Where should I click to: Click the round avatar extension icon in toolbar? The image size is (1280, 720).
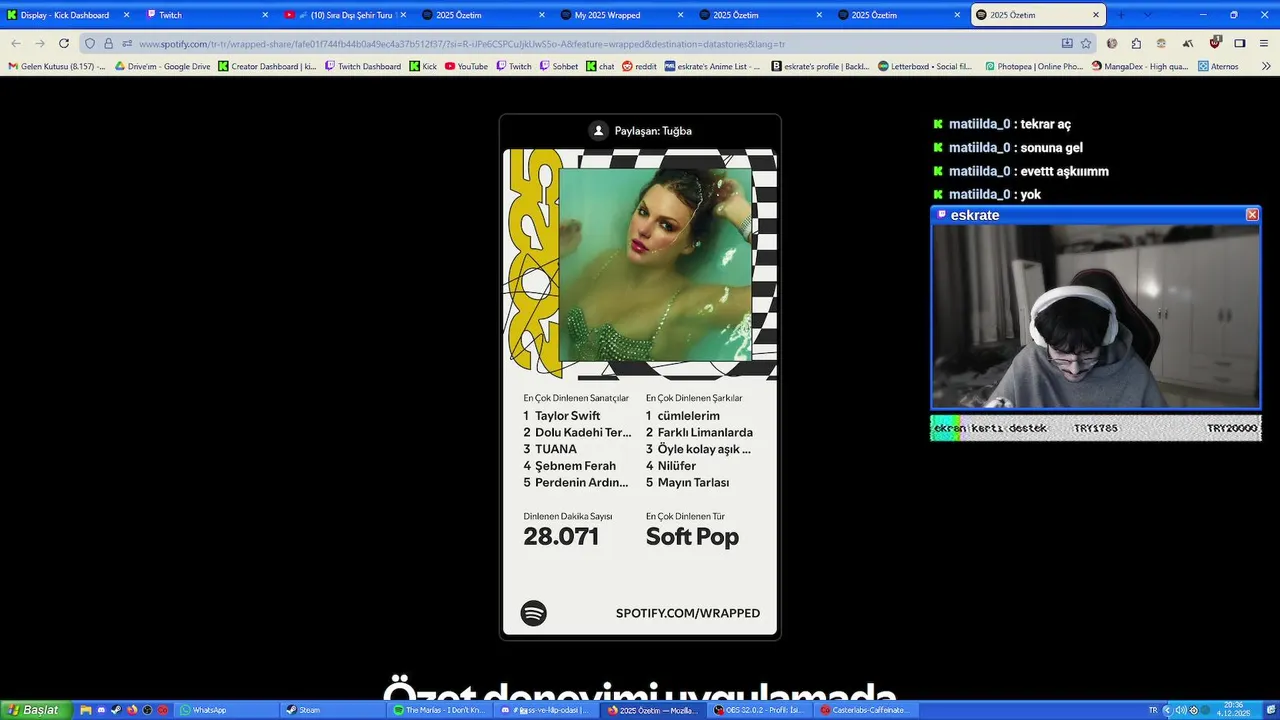1112,43
